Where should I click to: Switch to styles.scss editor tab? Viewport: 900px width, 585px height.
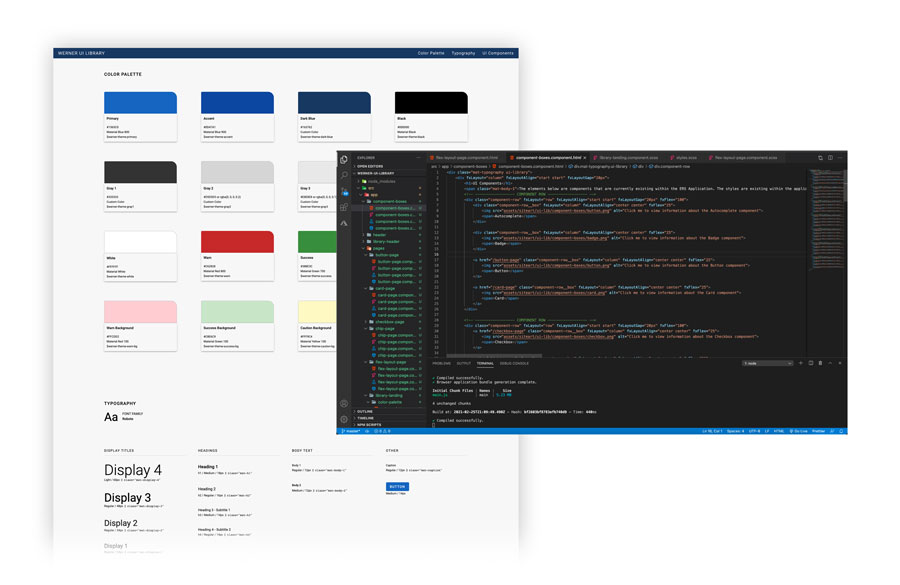point(684,157)
